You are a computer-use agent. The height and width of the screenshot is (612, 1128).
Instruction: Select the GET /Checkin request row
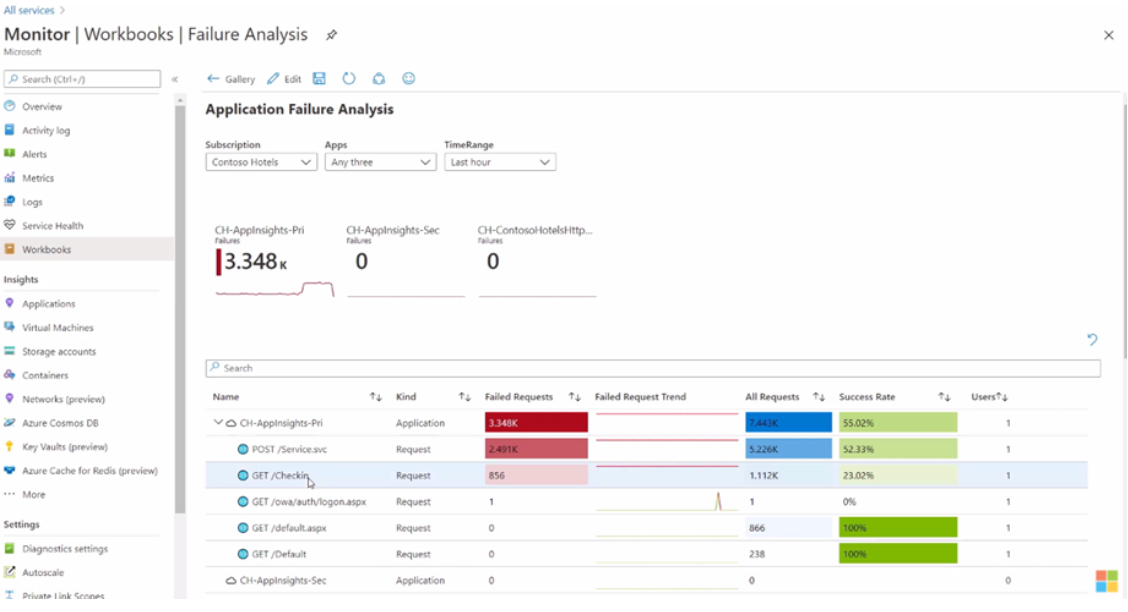646,475
